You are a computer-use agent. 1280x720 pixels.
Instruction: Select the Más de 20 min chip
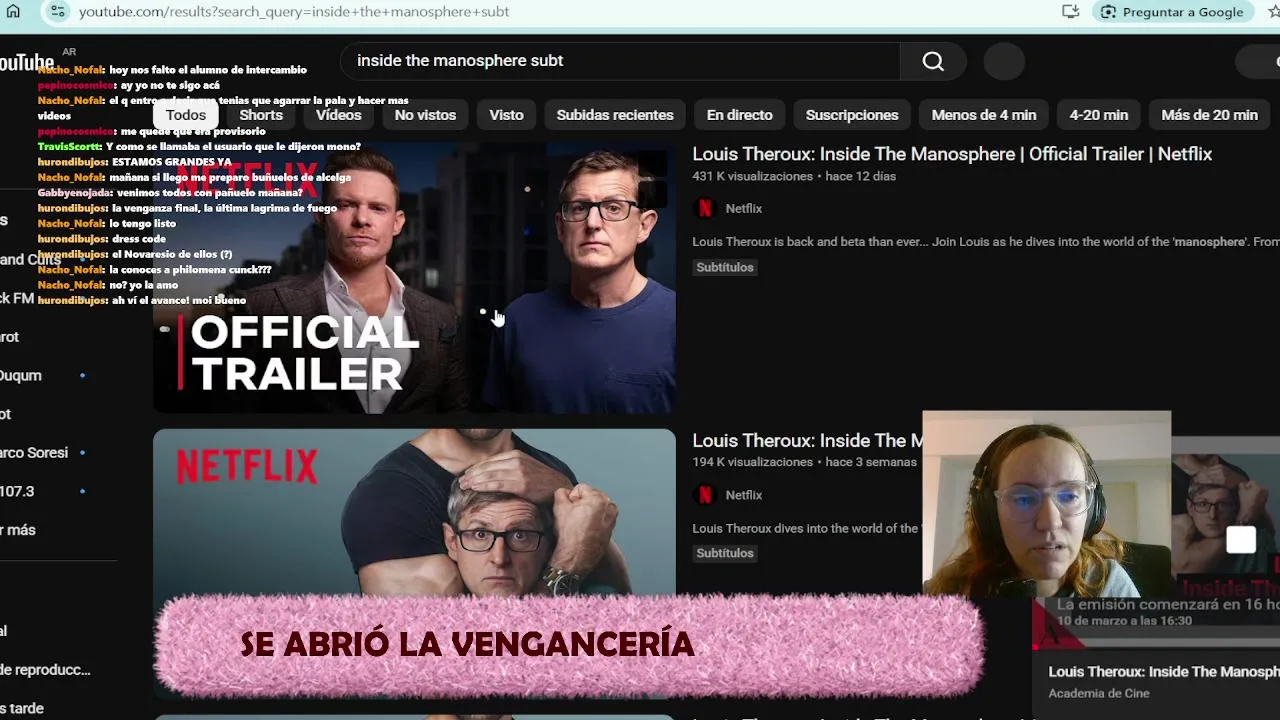pos(1209,115)
